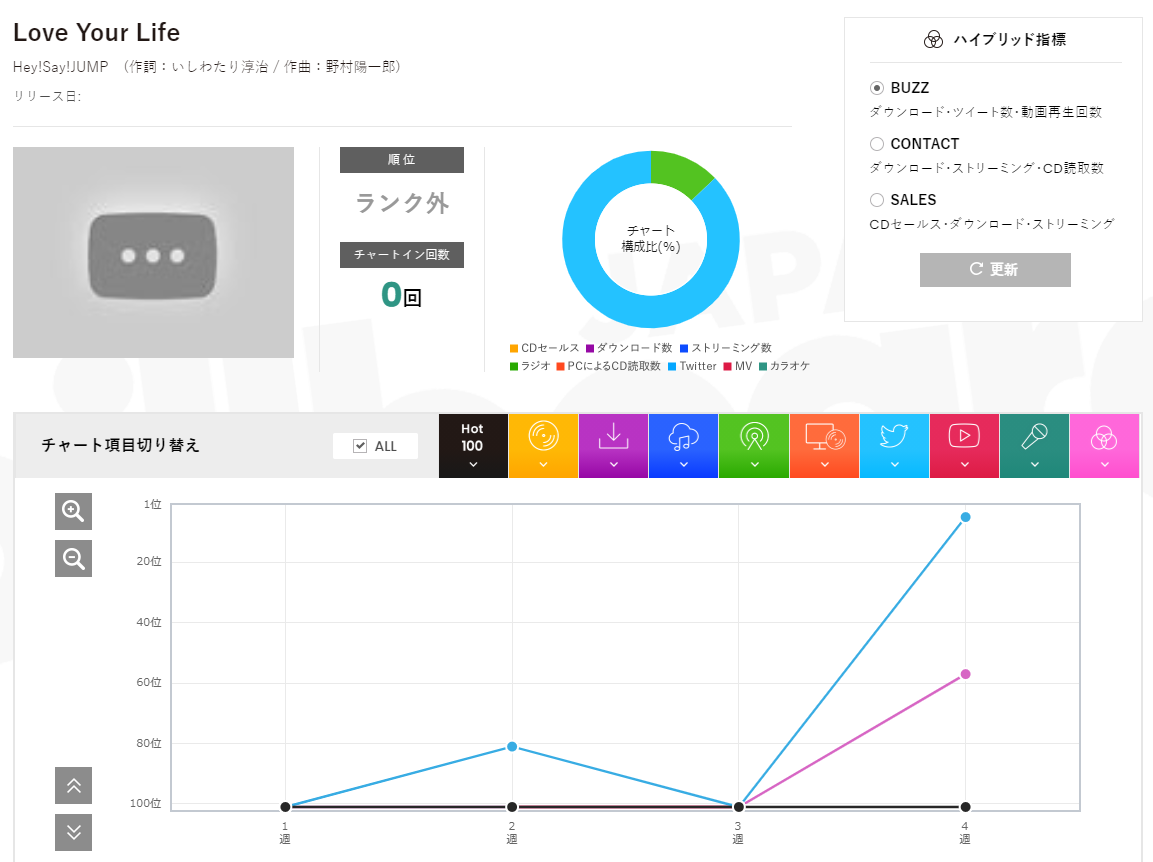The height and width of the screenshot is (862, 1153).
Task: Select the orange PC CD lookup icon
Action: coord(824,436)
